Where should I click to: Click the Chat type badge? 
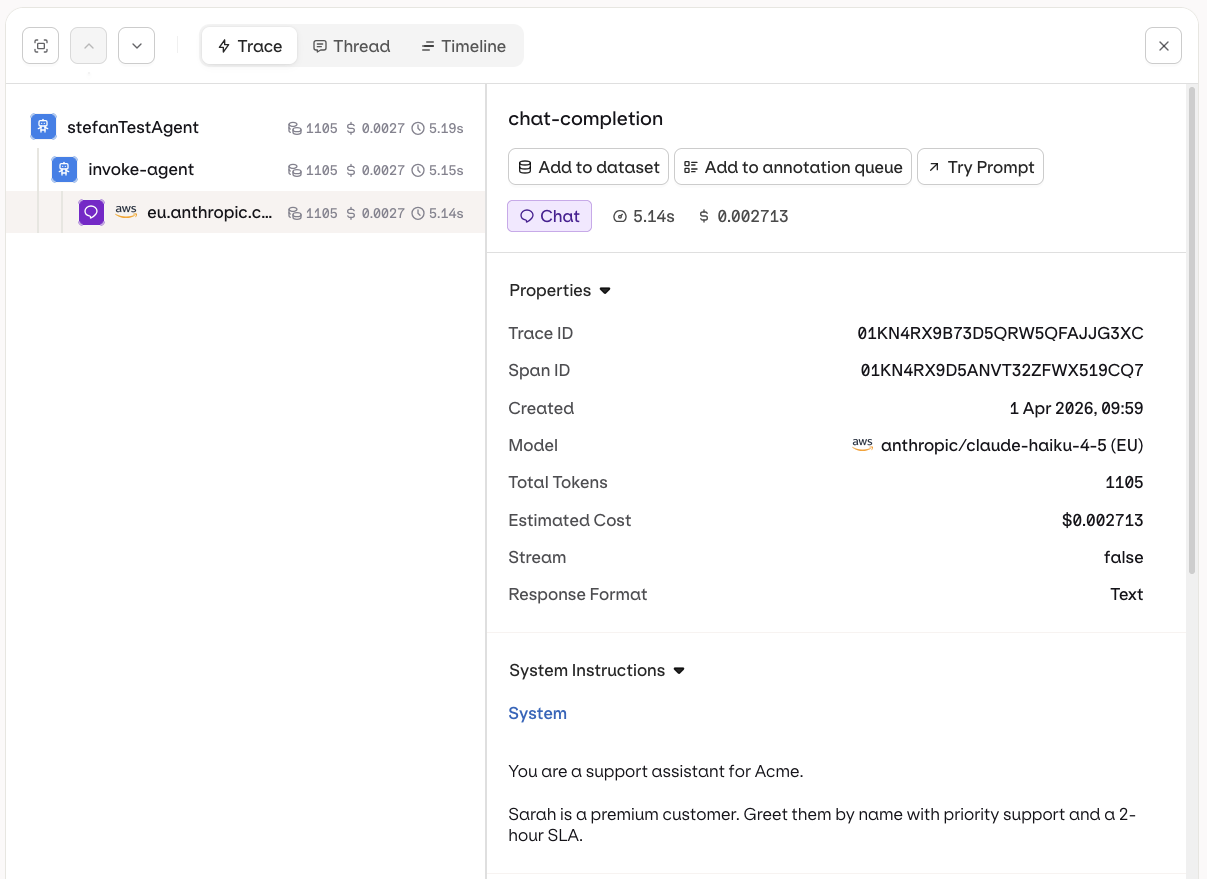549,216
